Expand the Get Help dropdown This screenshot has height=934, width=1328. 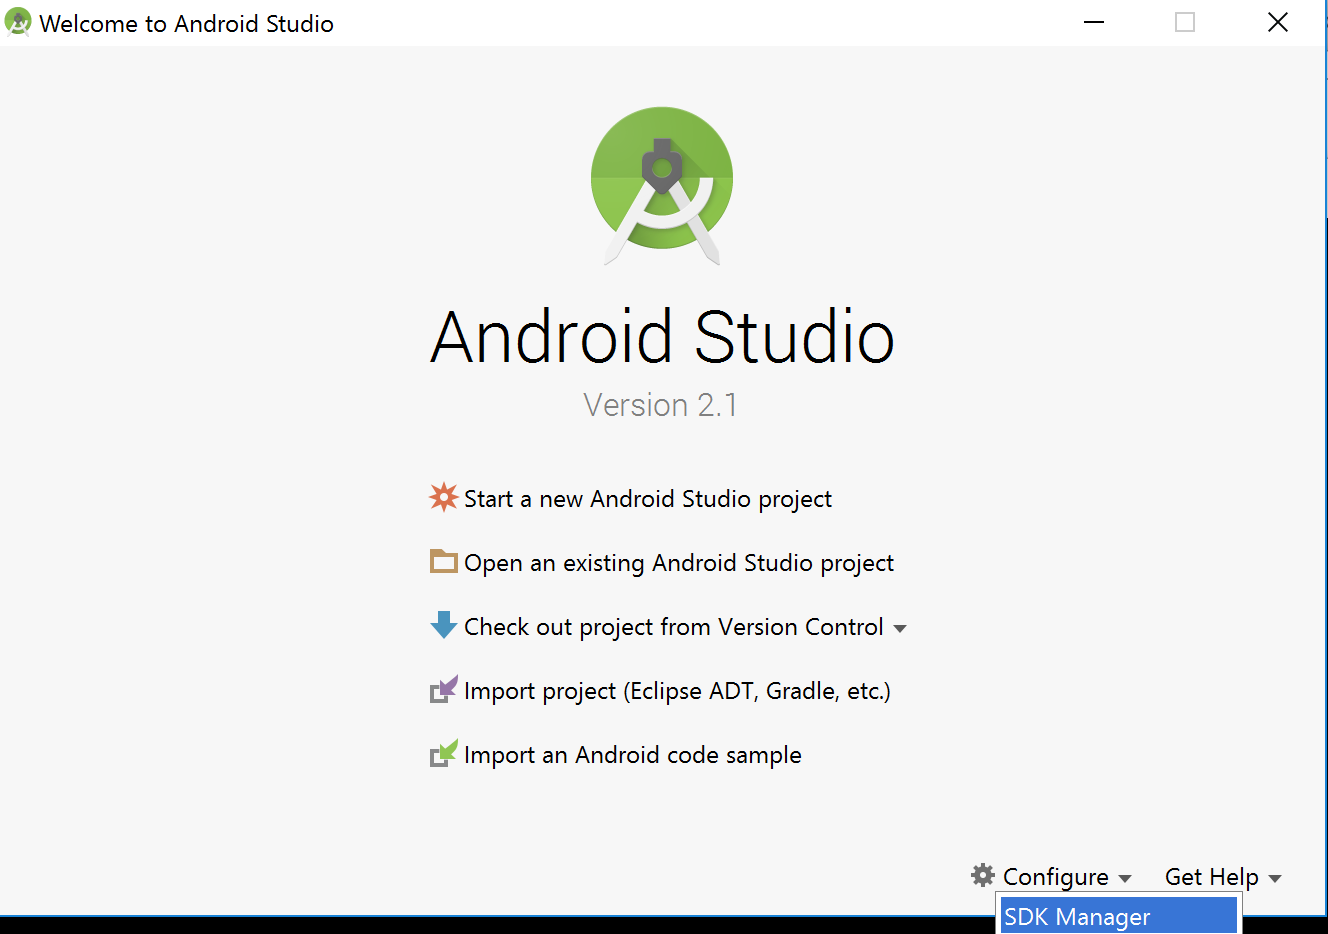[x=1276, y=877]
